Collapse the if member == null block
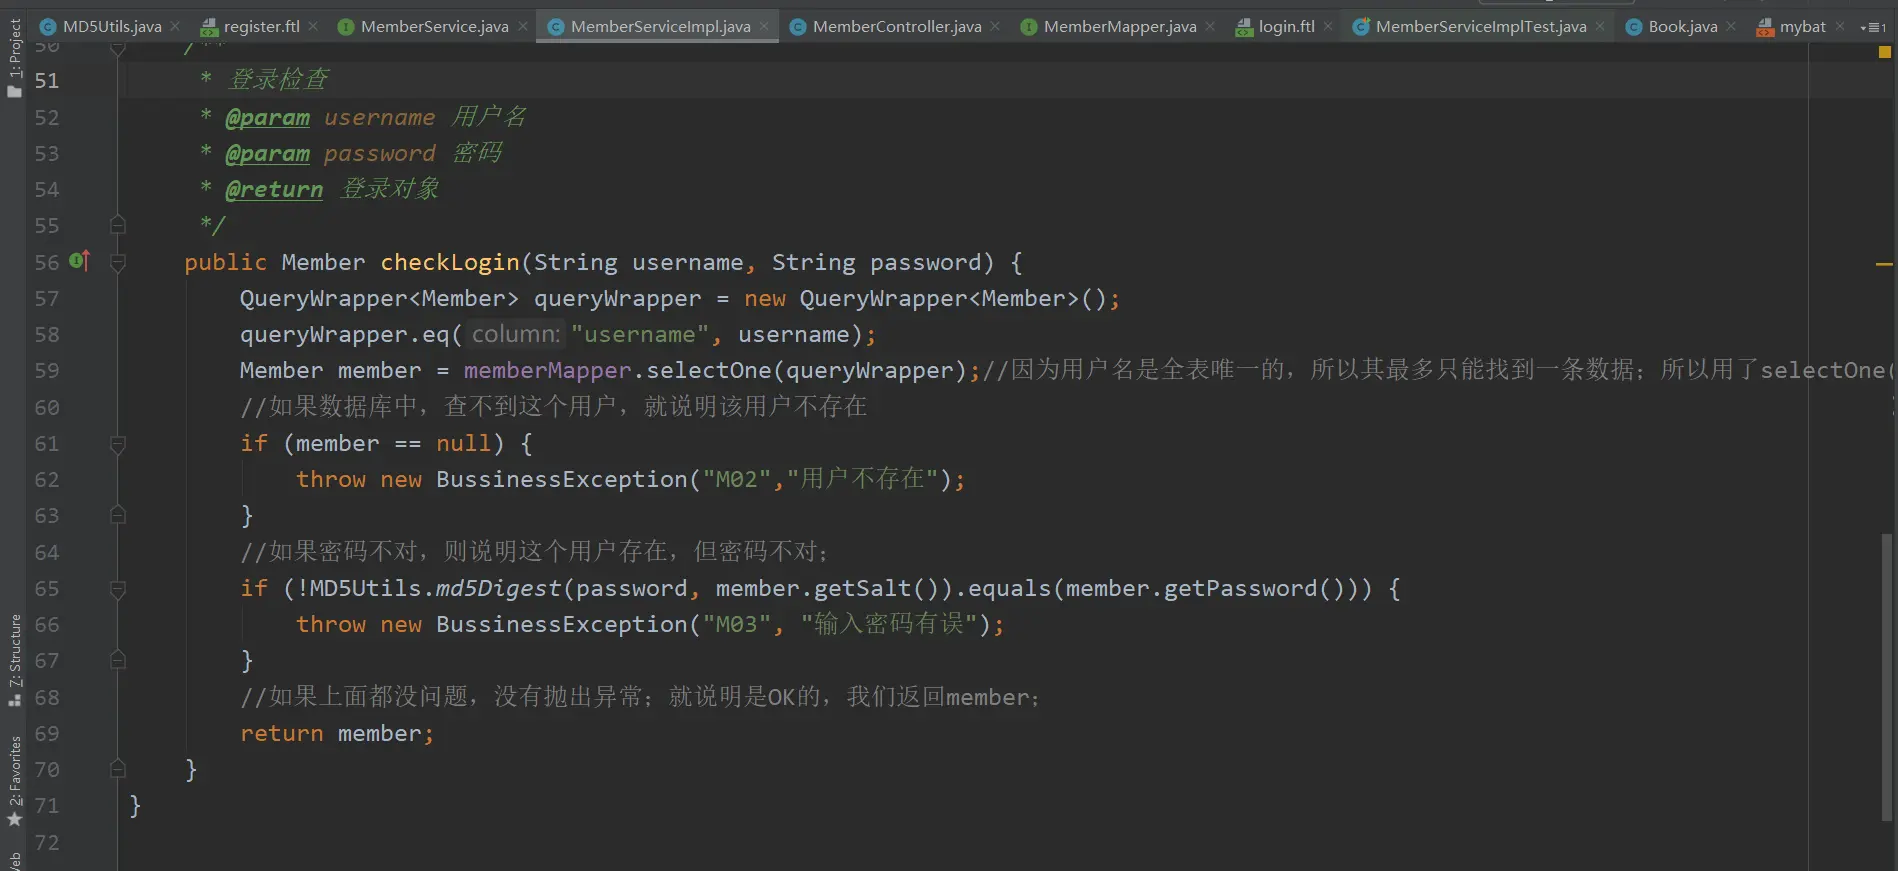 click(117, 444)
